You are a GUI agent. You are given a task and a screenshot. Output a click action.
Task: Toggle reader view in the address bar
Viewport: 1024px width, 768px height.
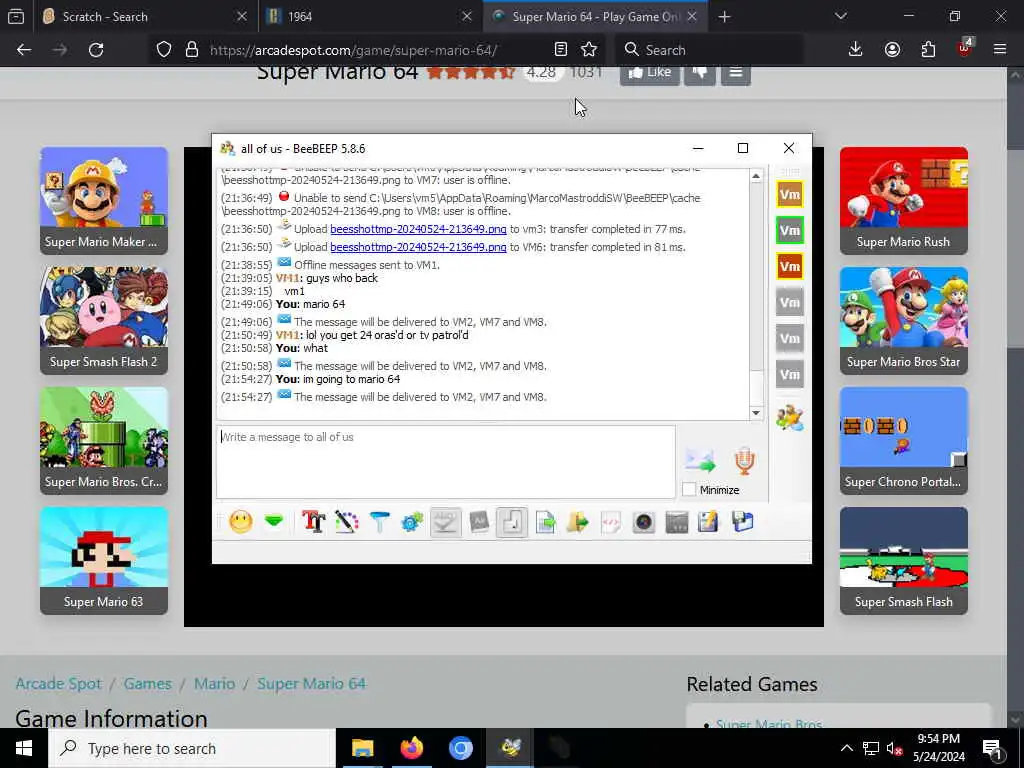click(560, 50)
